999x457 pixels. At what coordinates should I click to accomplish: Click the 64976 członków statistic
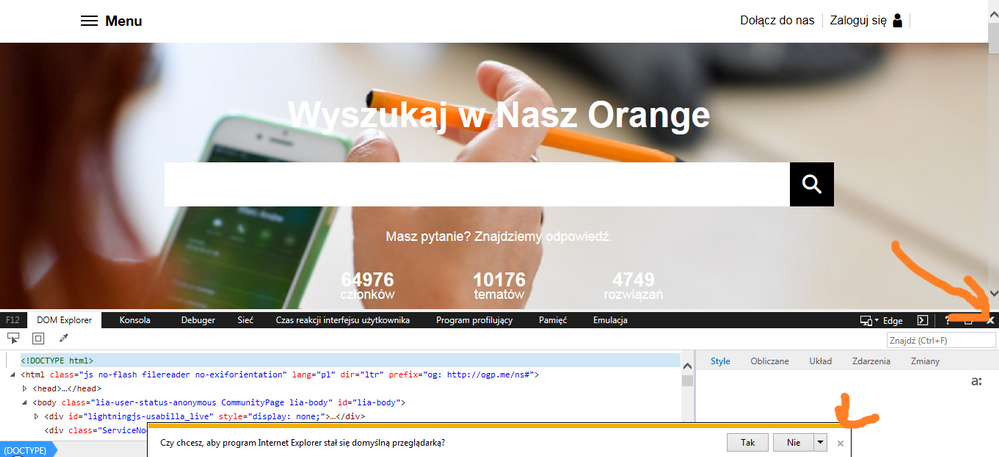point(368,286)
